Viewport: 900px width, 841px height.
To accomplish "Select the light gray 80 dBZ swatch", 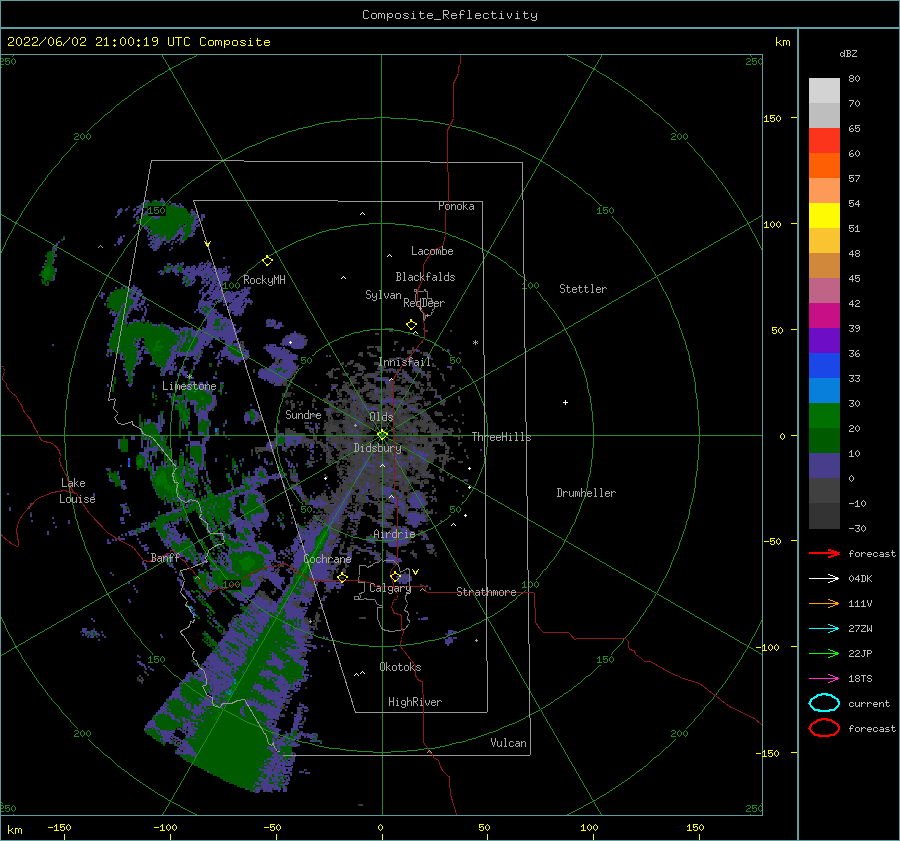I will pyautogui.click(x=824, y=91).
